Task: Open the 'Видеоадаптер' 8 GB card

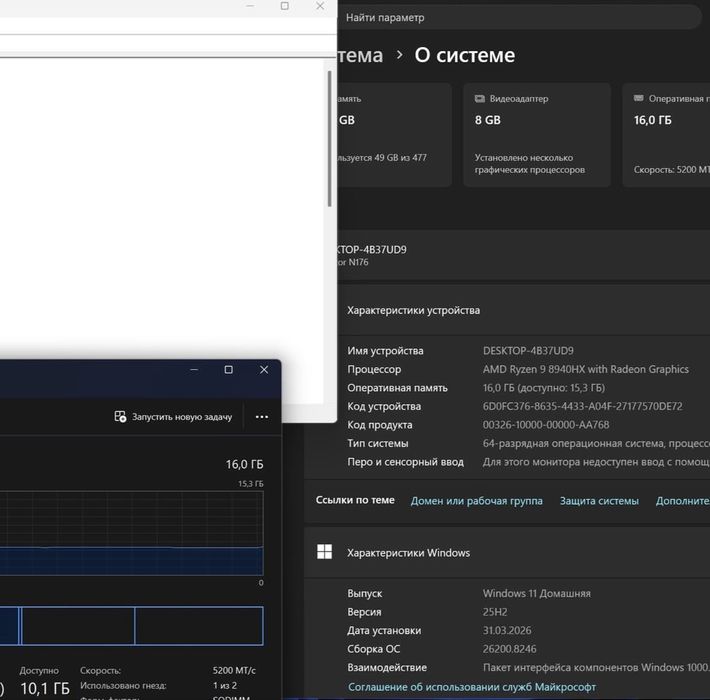Action: point(537,134)
